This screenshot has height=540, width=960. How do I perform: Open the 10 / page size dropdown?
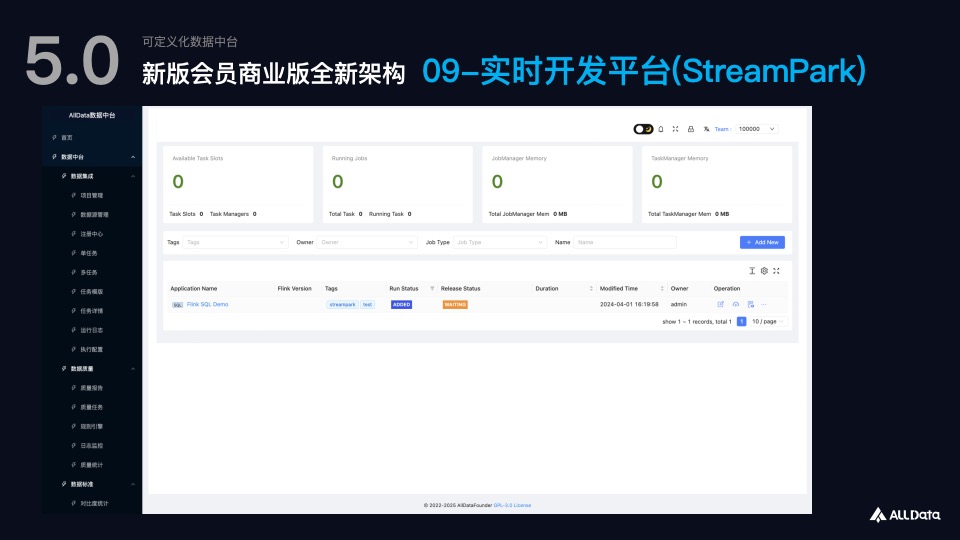pos(768,321)
